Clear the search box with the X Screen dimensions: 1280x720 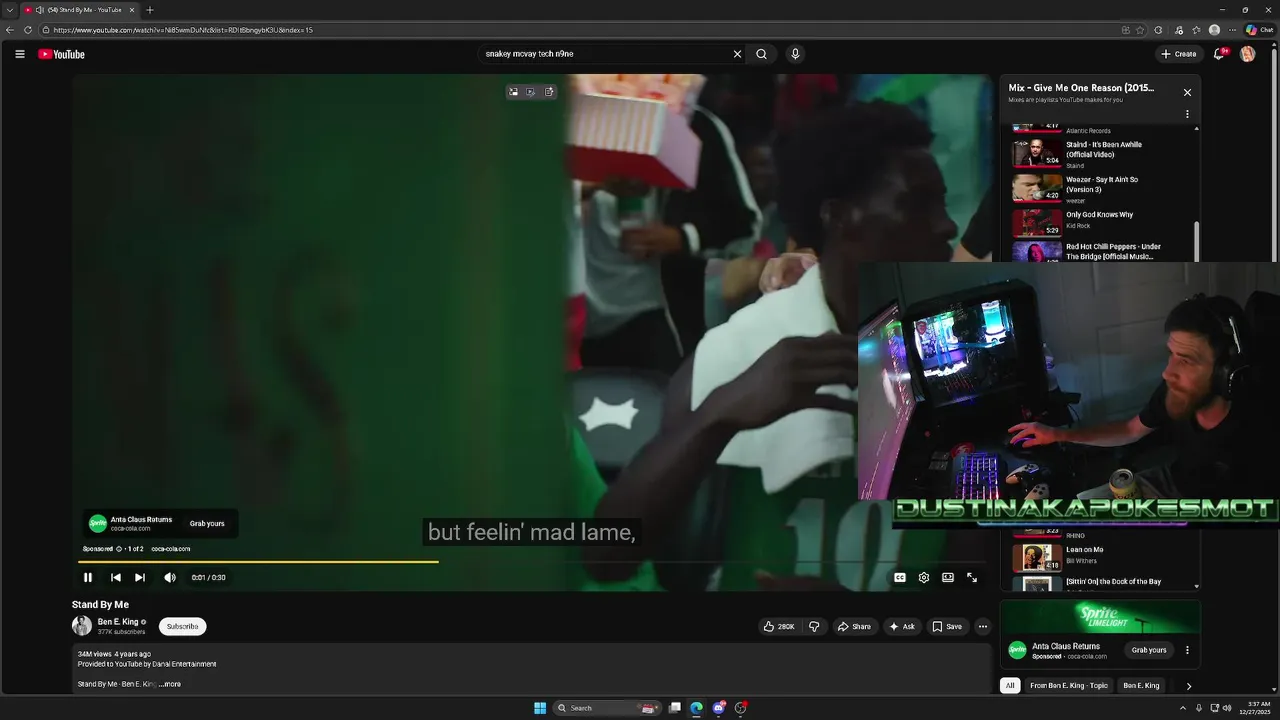pos(737,54)
